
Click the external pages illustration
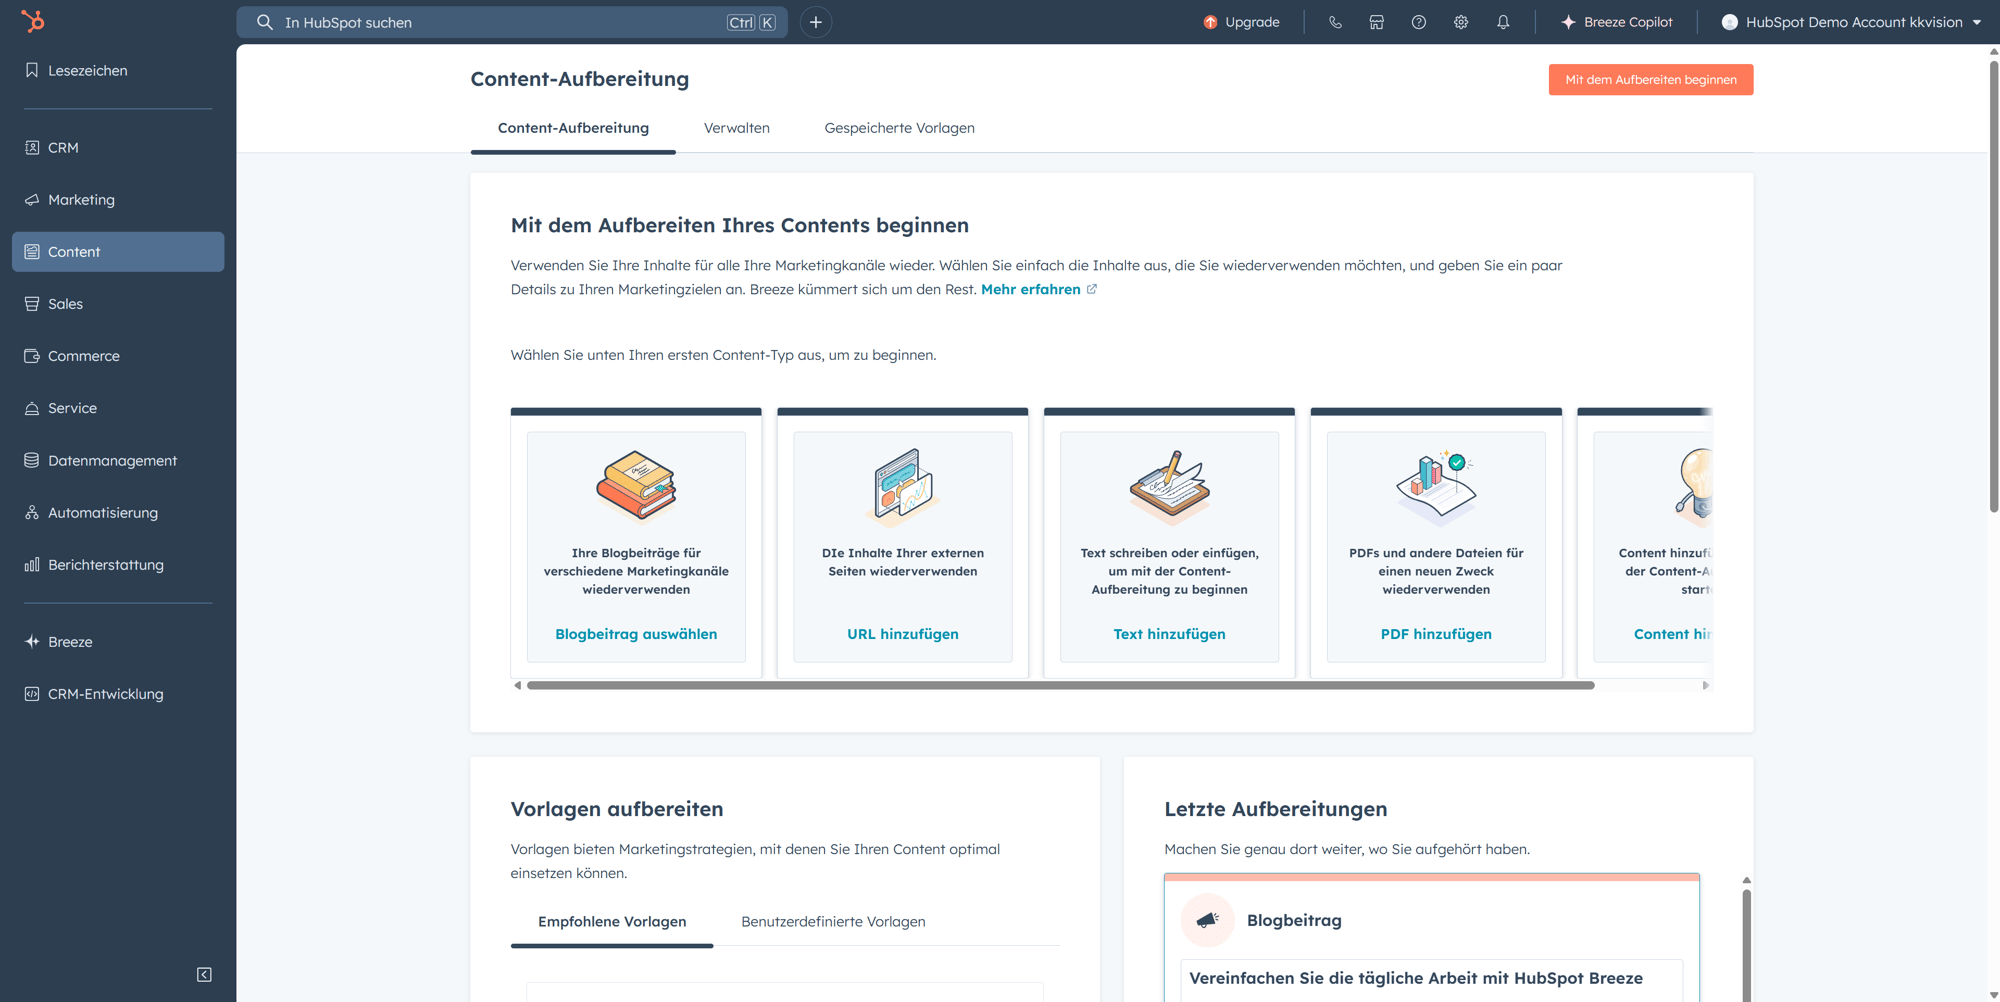[903, 487]
